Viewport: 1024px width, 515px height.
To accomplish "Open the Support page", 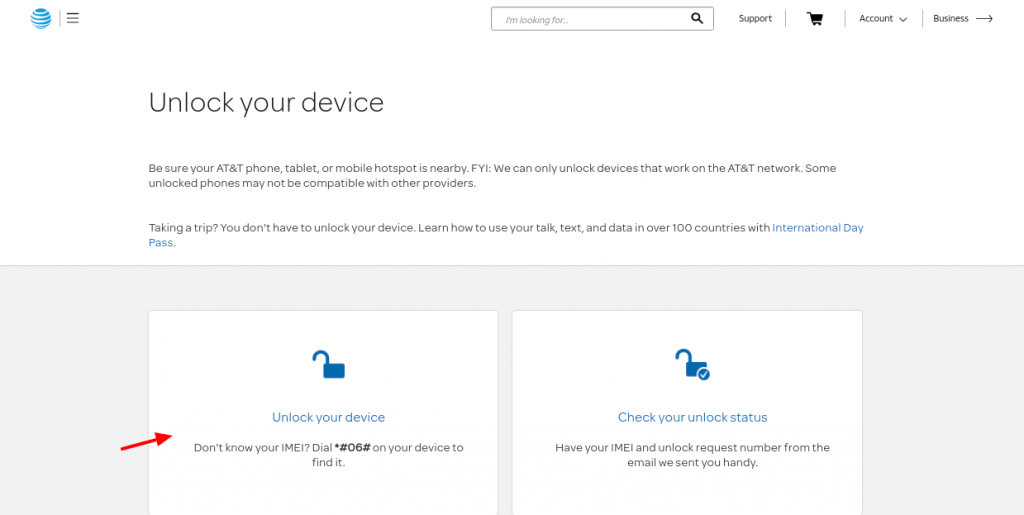I will [755, 19].
